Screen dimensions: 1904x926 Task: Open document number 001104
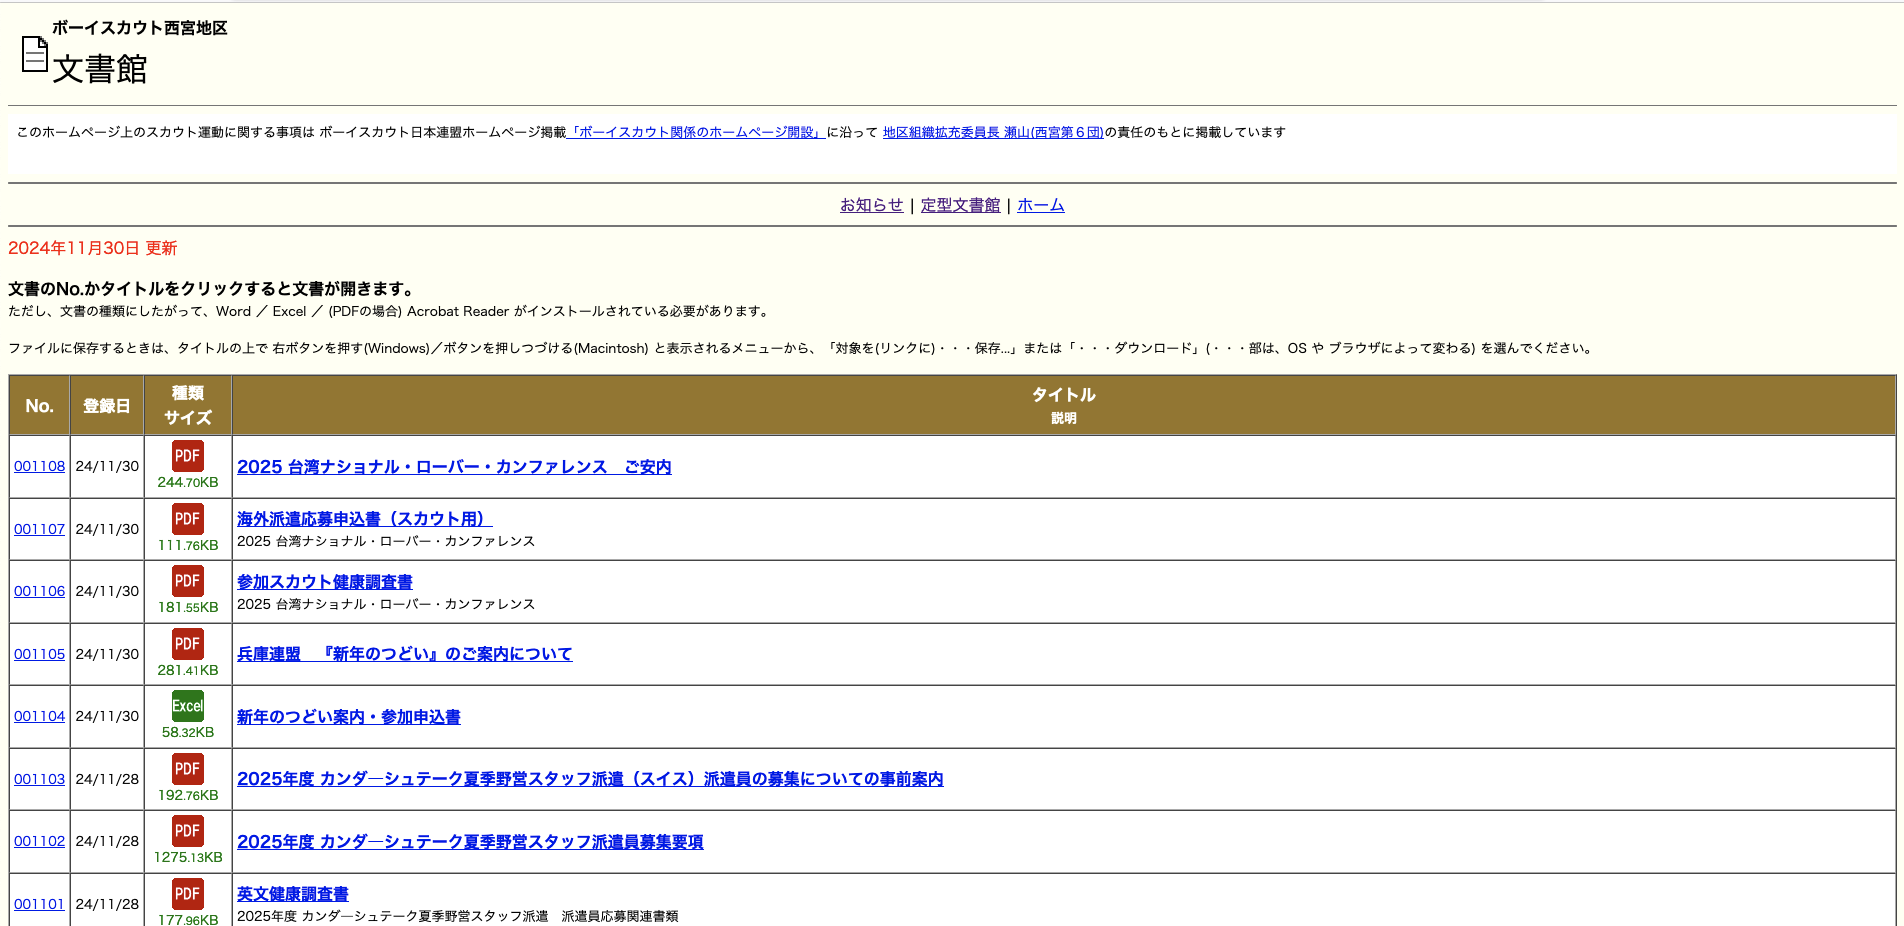pyautogui.click(x=39, y=716)
